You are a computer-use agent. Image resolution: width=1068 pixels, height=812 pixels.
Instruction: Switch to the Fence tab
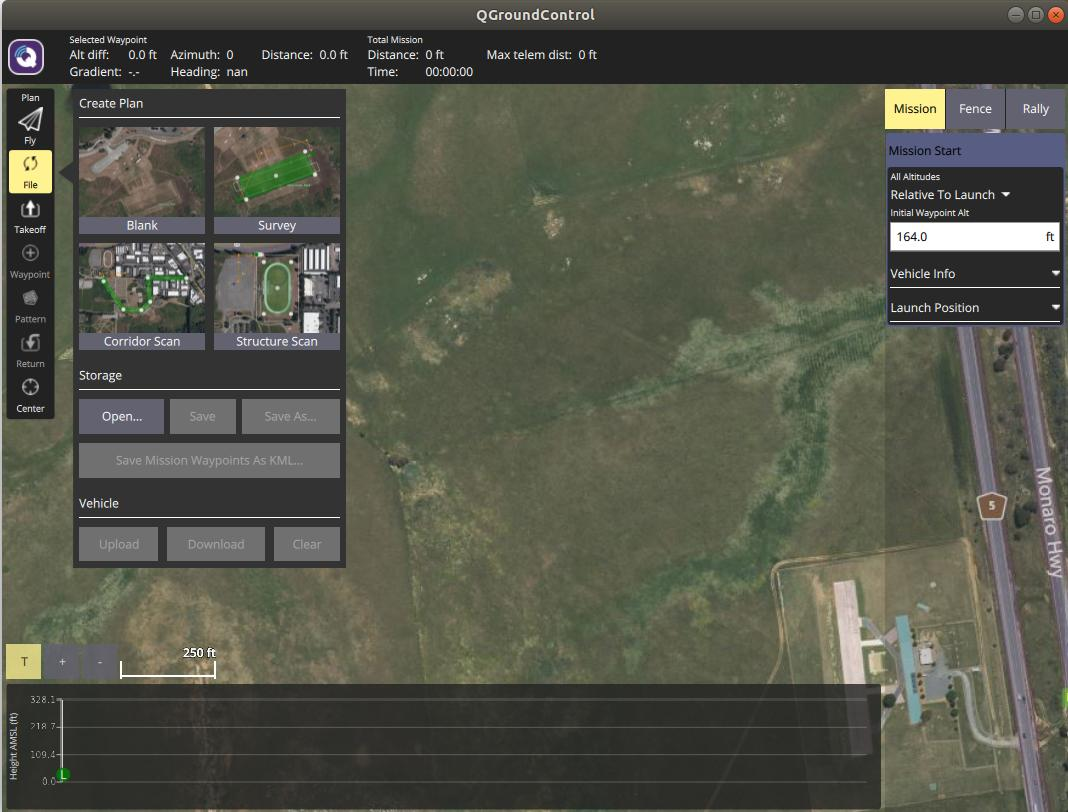point(975,108)
